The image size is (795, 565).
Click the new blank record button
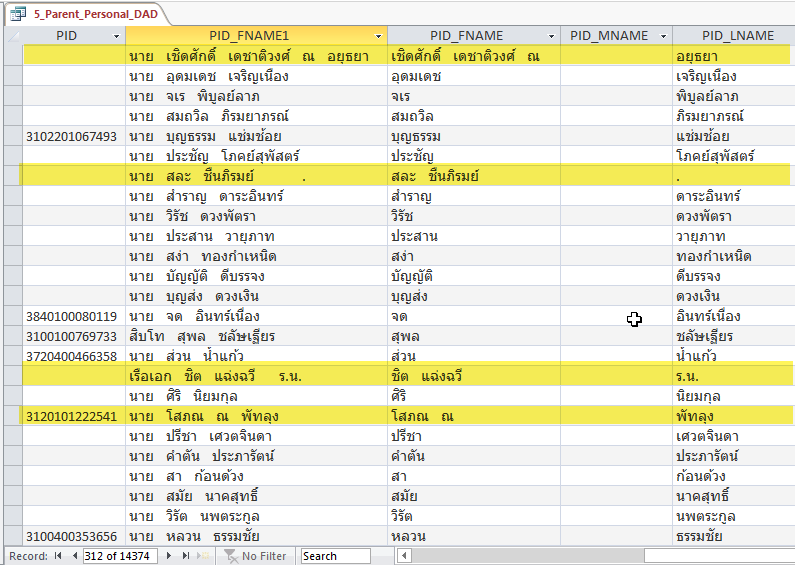coord(203,556)
